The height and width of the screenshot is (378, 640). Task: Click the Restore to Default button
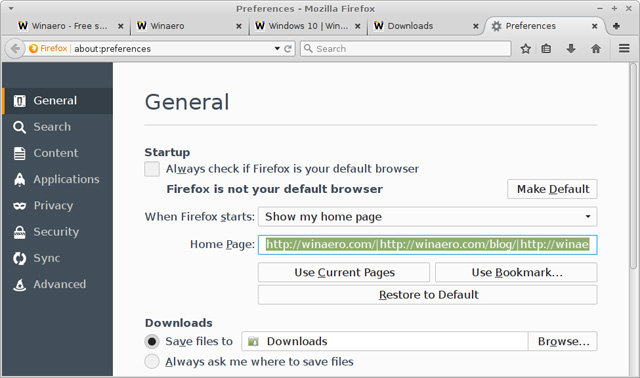[427, 295]
